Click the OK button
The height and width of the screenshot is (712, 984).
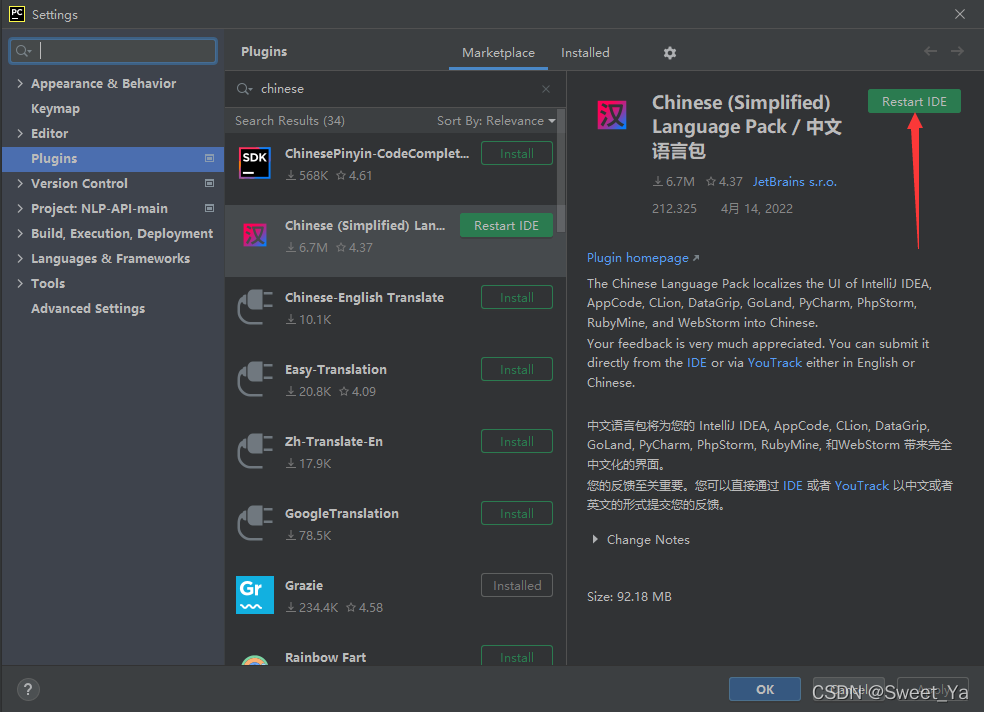pyautogui.click(x=764, y=689)
